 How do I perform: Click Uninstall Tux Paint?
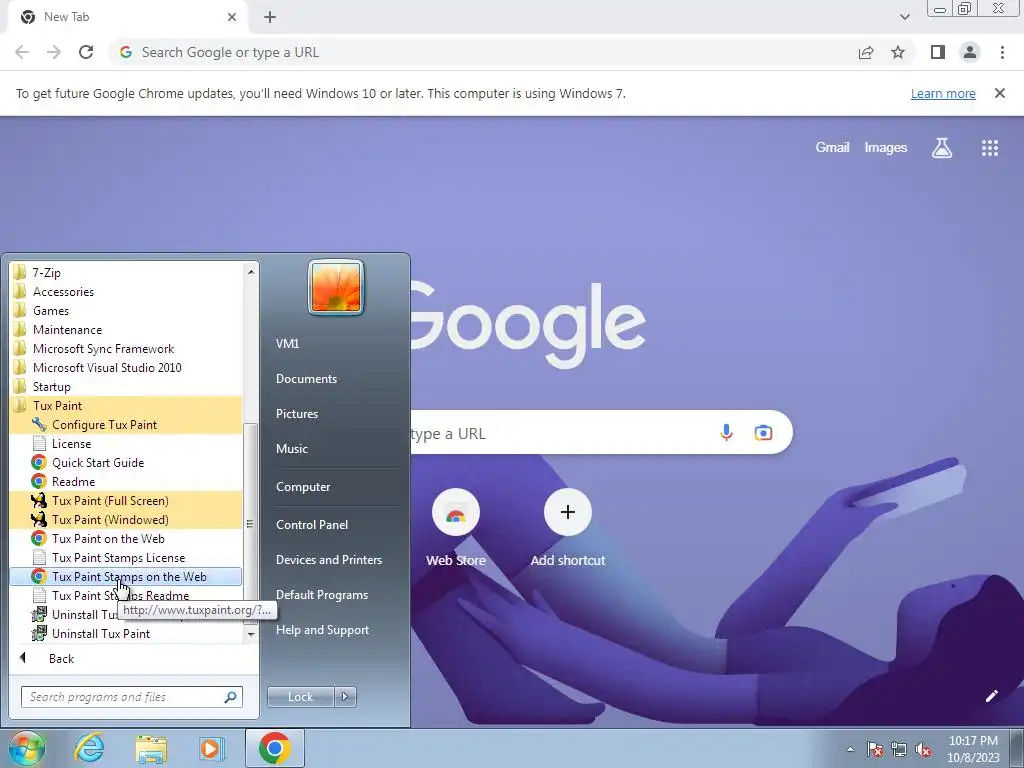pos(126,633)
